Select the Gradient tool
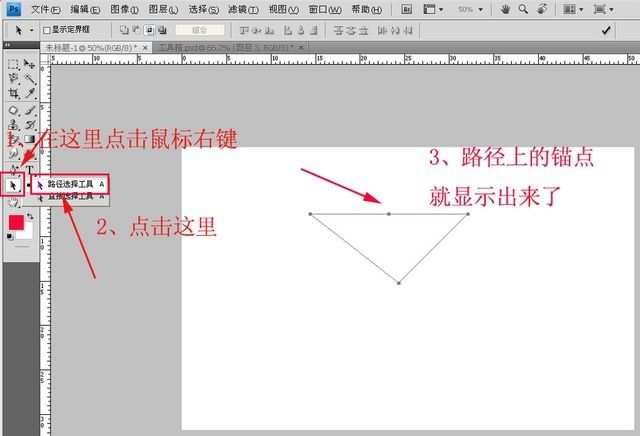 pyautogui.click(x=29, y=139)
